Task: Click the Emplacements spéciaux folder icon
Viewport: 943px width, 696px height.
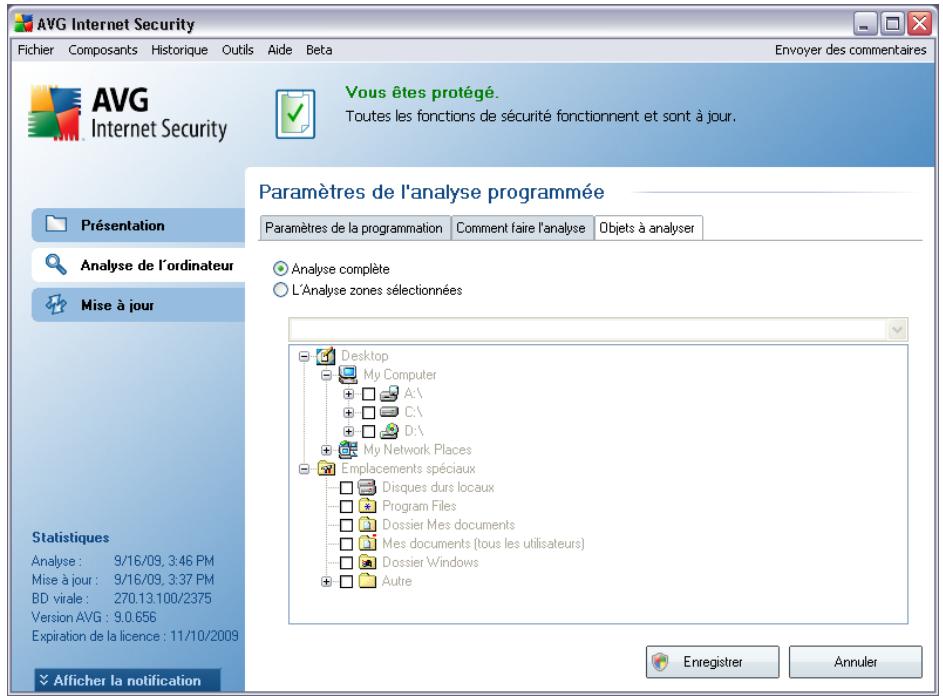Action: [326, 468]
